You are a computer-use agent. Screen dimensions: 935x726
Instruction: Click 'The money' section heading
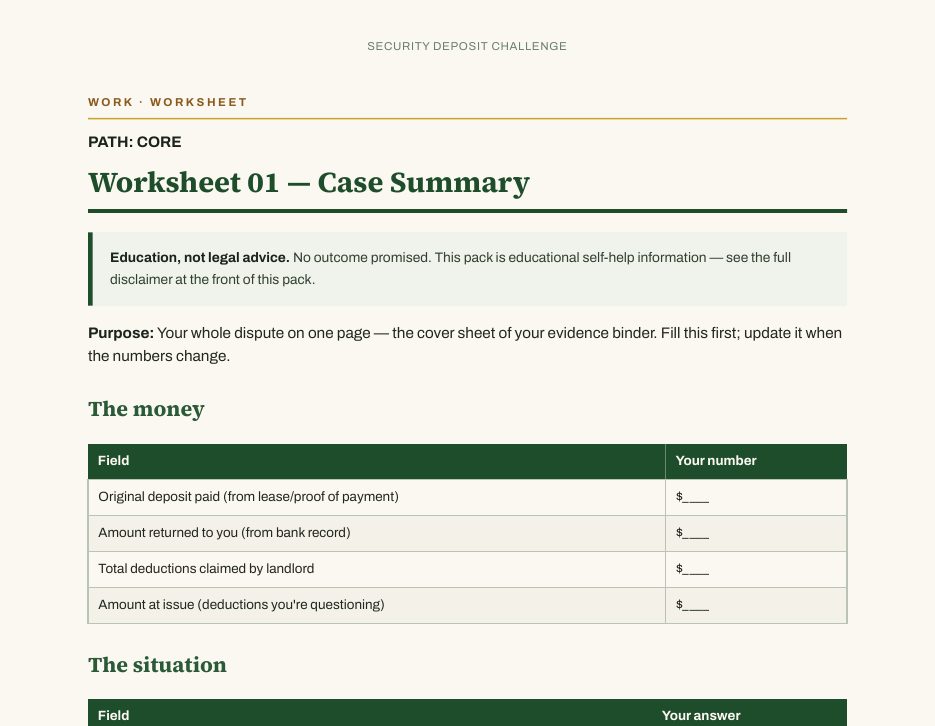tap(146, 409)
